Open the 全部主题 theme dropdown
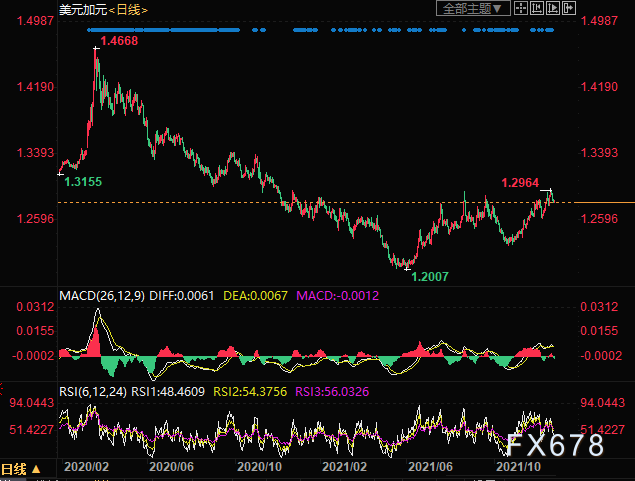The width and height of the screenshot is (635, 481). (473, 9)
